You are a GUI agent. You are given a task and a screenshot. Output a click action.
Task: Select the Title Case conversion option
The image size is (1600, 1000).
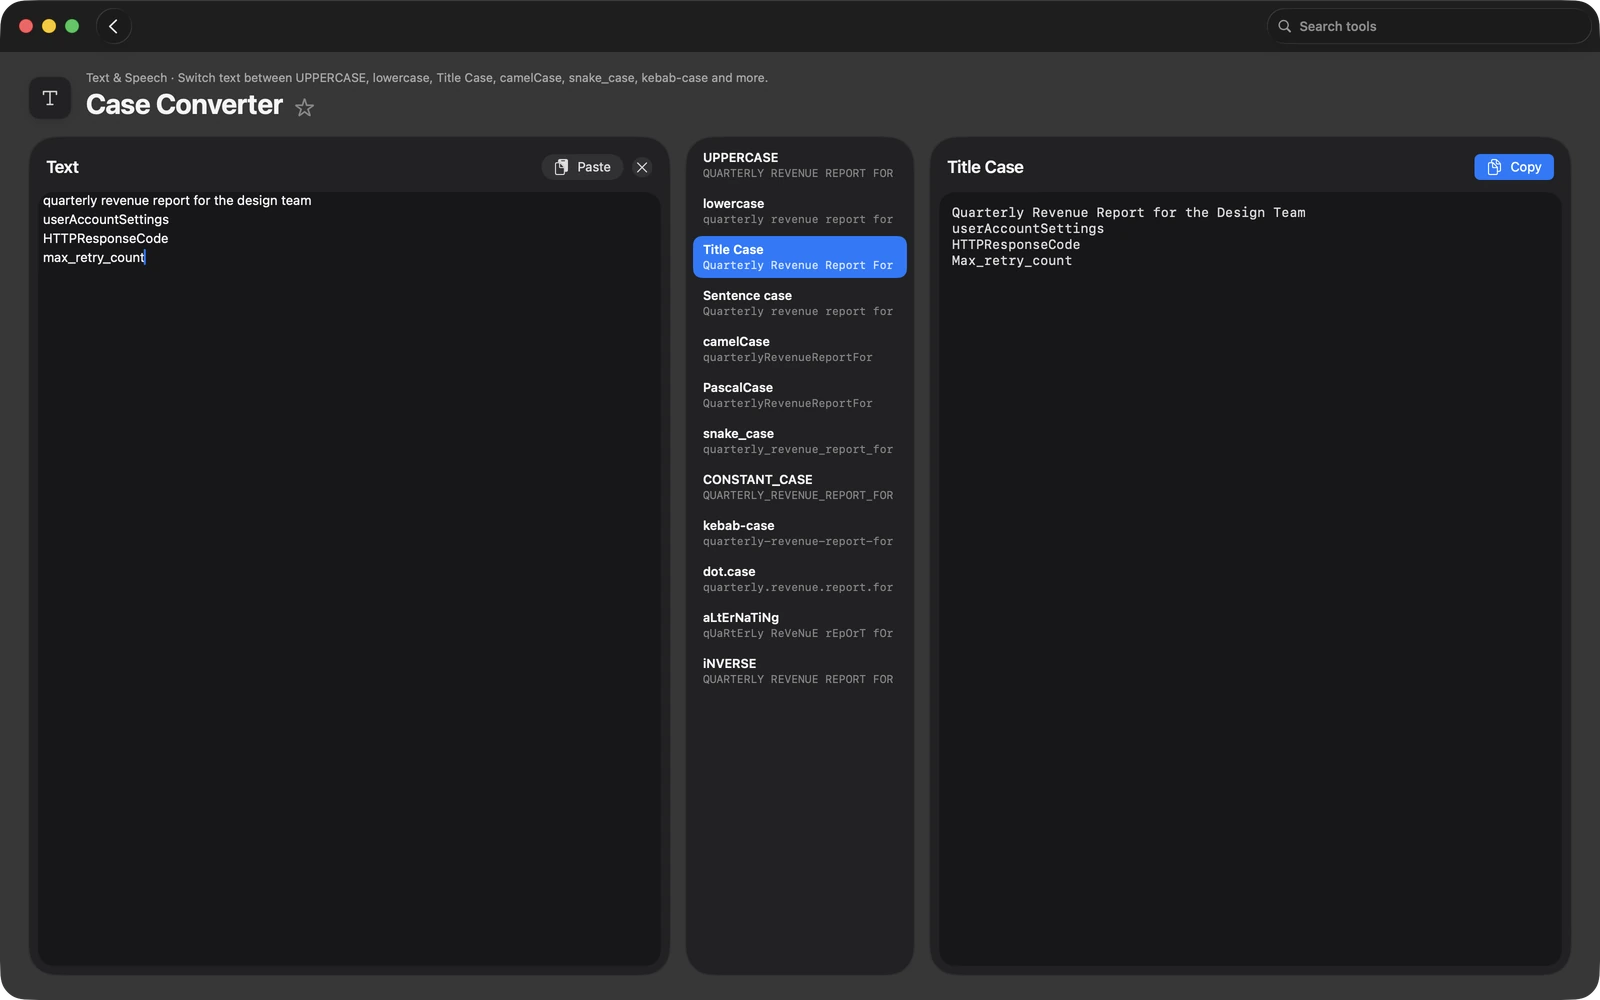[800, 257]
